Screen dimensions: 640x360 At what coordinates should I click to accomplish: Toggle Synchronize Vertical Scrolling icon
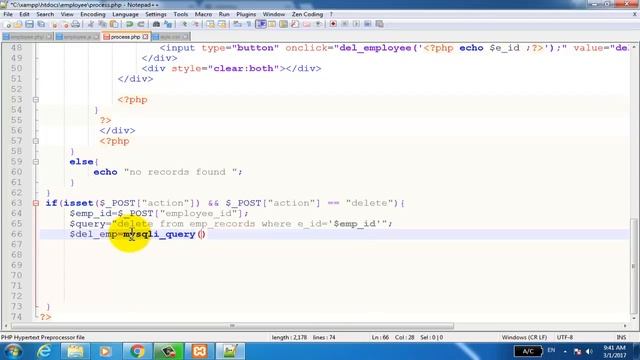point(211,24)
